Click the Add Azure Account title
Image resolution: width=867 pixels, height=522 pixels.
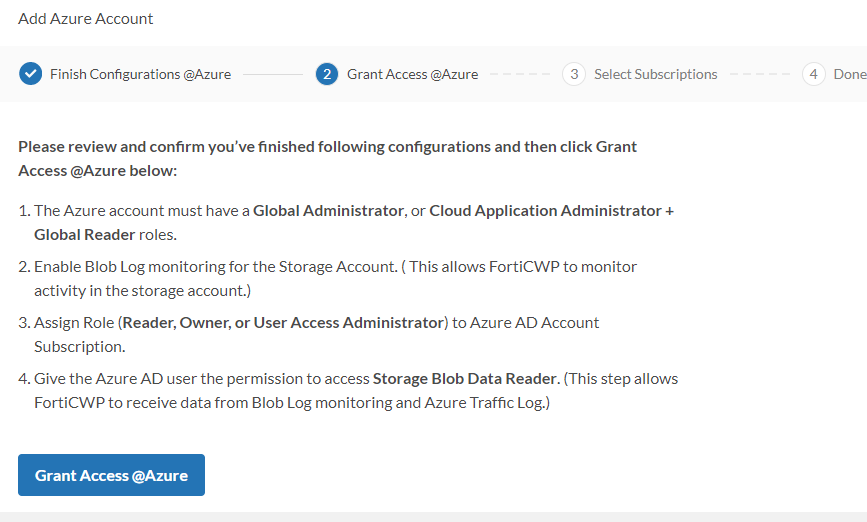coord(86,19)
